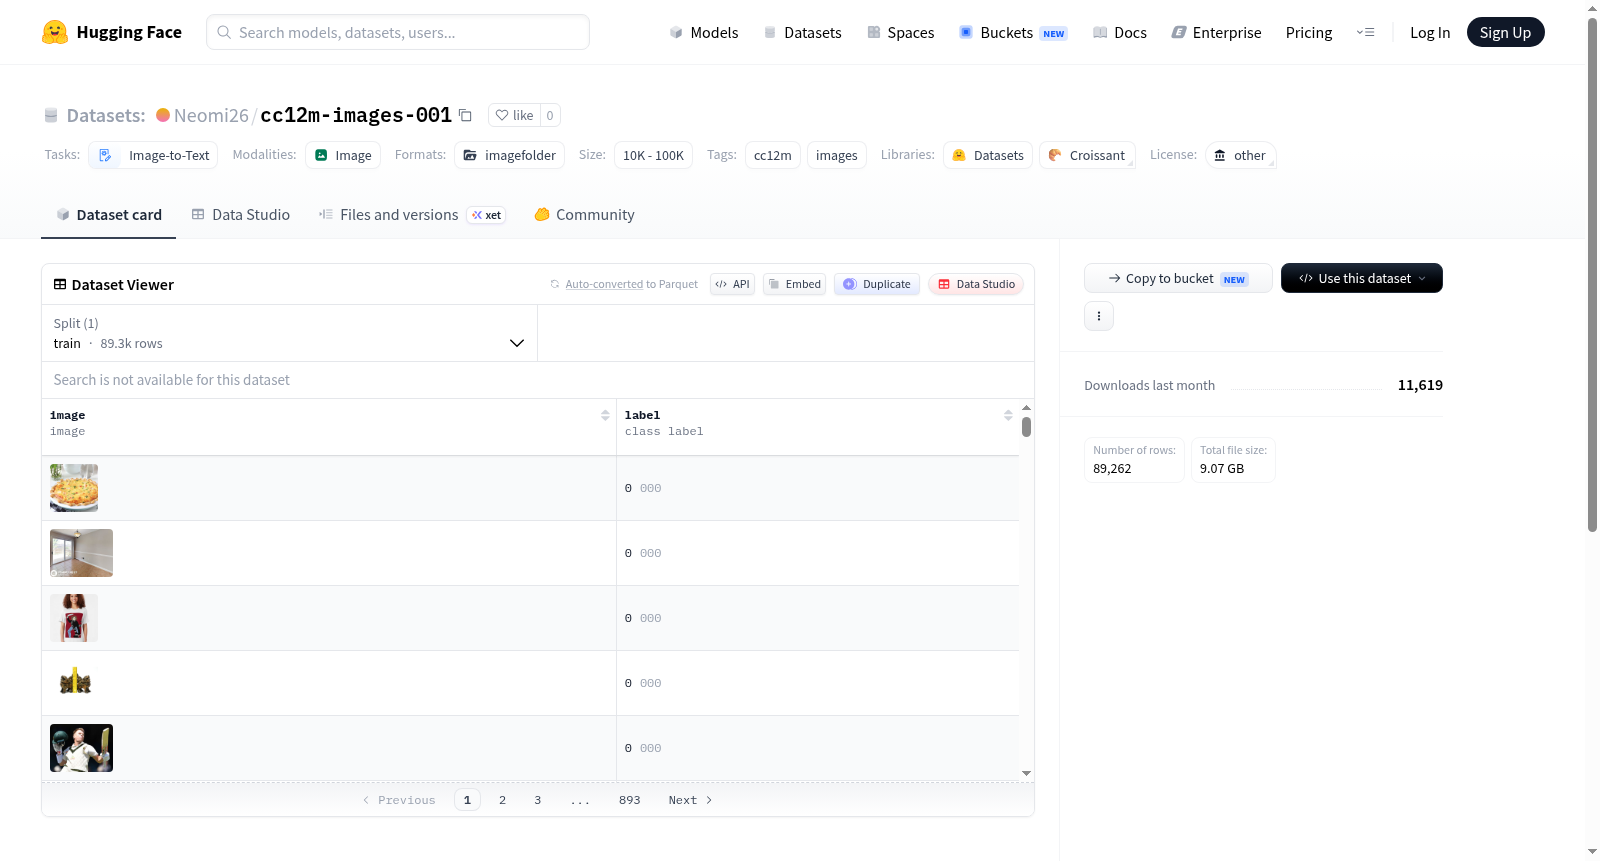The height and width of the screenshot is (861, 1600).
Task: Open the Image-to-Text task tag
Action: pos(153,155)
